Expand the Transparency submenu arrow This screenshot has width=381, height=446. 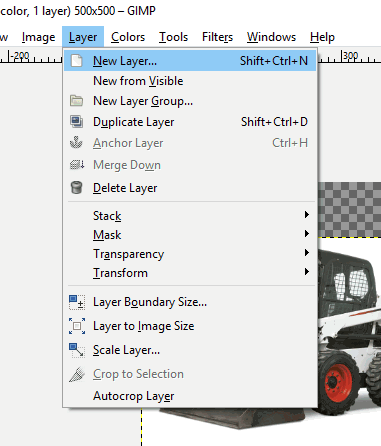coord(307,253)
